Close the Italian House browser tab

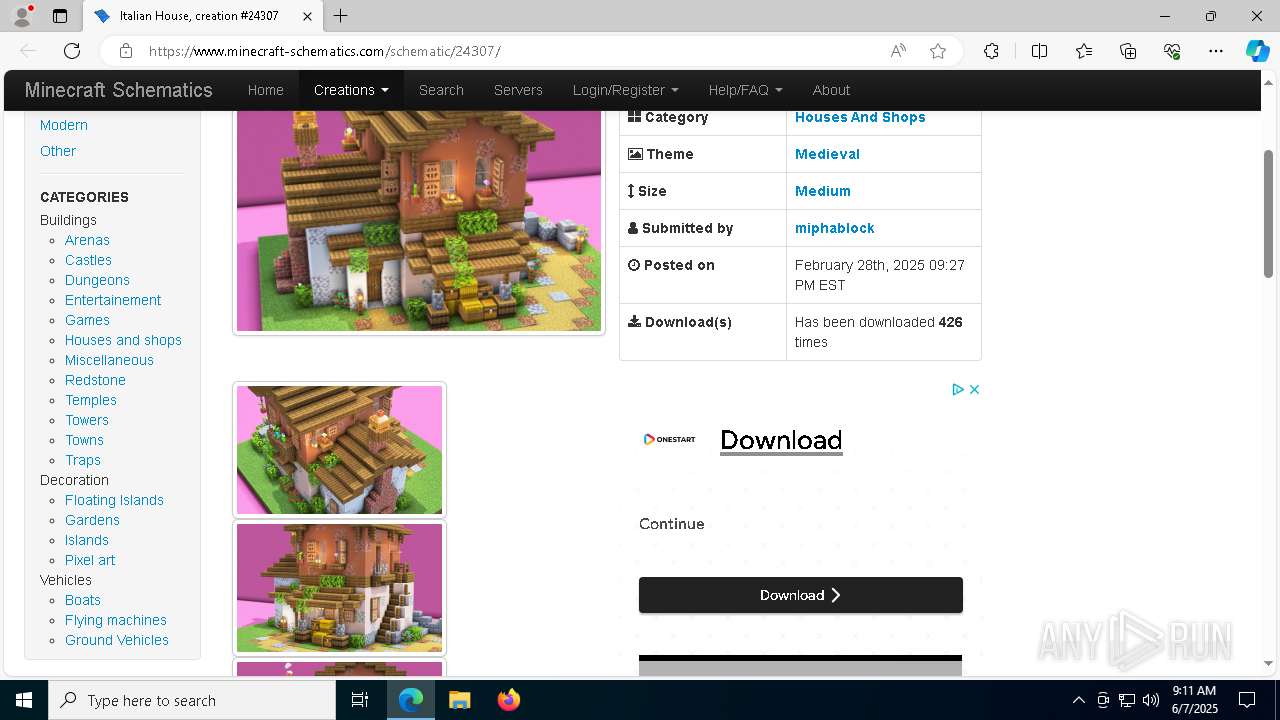(307, 16)
